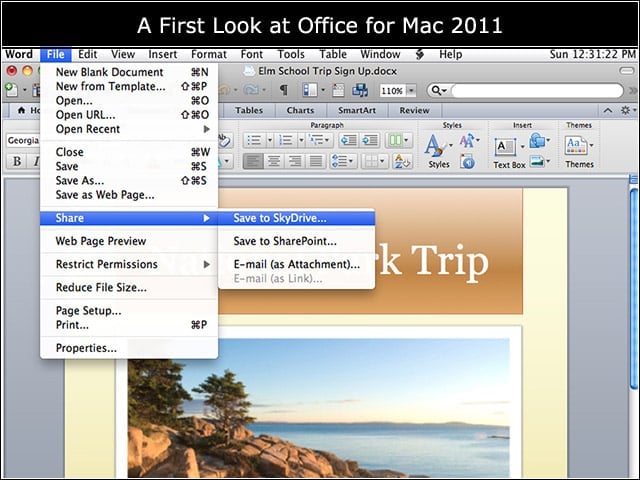Click the Show paragraph marks (¶) icon
The width and height of the screenshot is (640, 480).
(283, 90)
